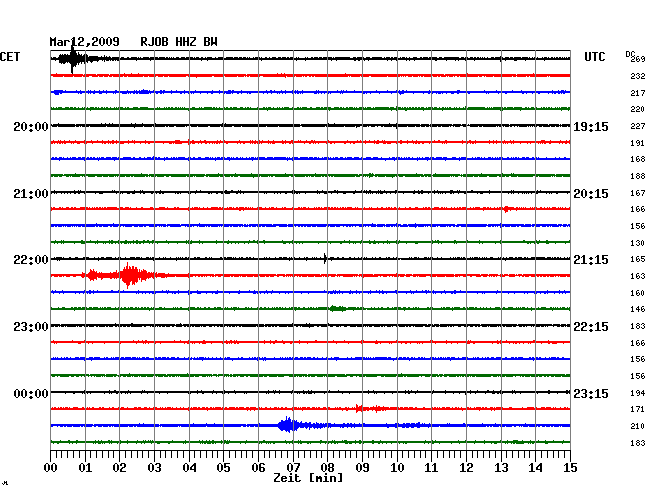This screenshot has height=494, width=650.
Task: Select minute 10 on the time axis
Action: [x=397, y=468]
